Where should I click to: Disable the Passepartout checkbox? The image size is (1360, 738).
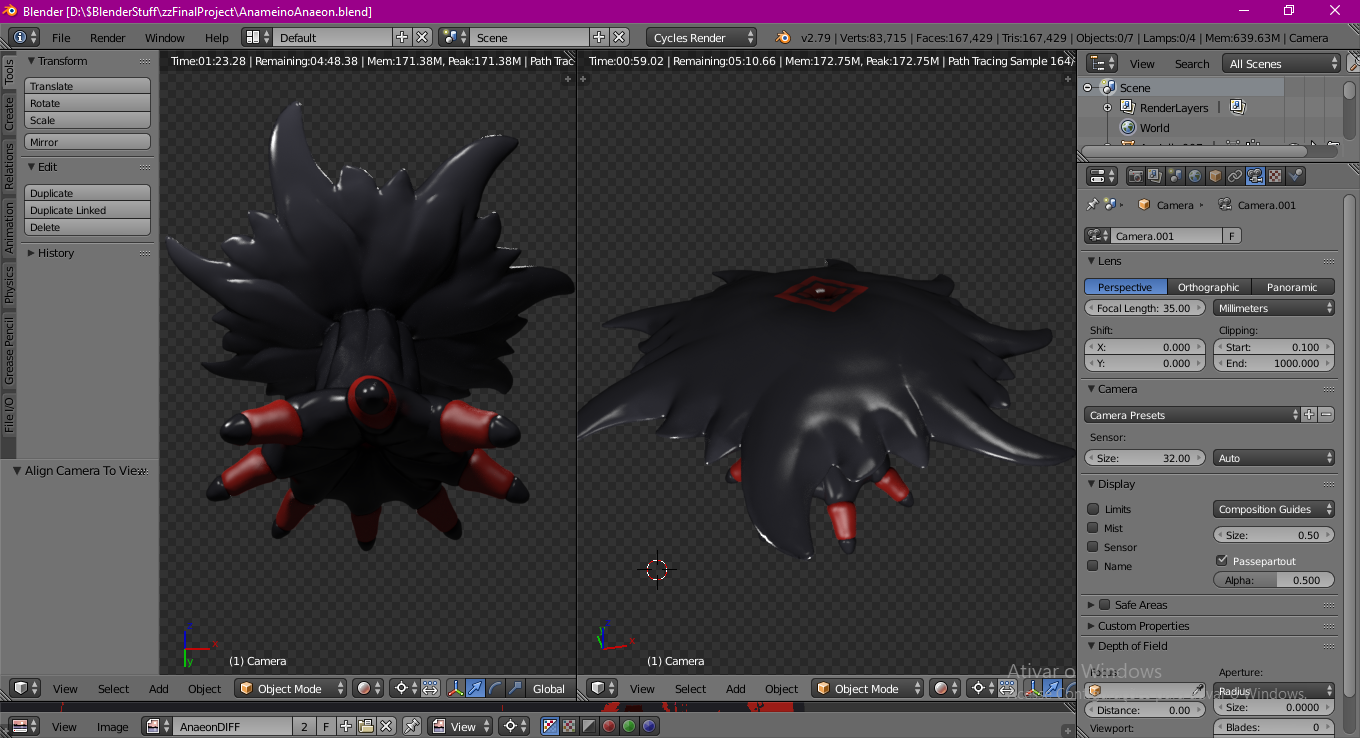point(1221,561)
